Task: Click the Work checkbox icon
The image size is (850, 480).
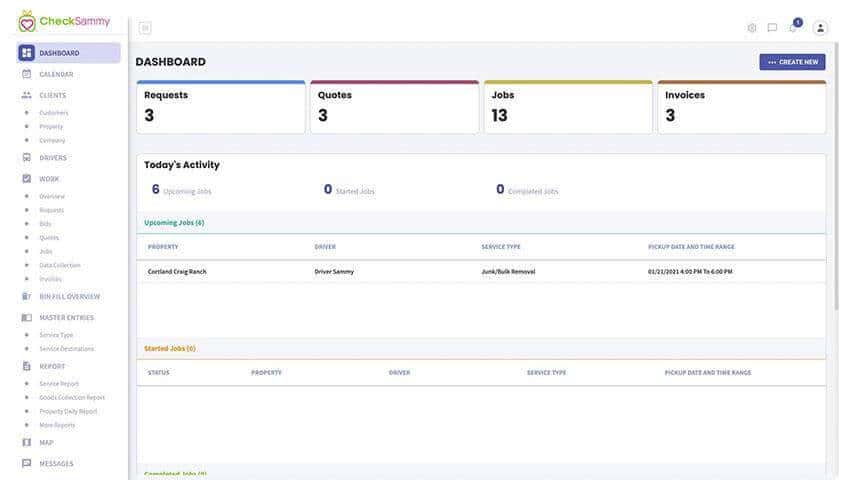Action: [x=26, y=178]
